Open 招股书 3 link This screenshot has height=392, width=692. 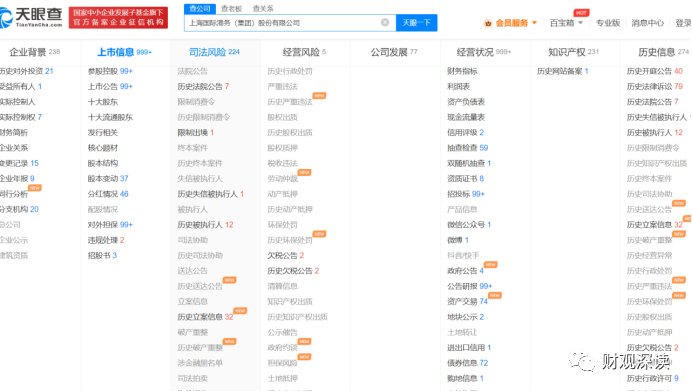(102, 256)
